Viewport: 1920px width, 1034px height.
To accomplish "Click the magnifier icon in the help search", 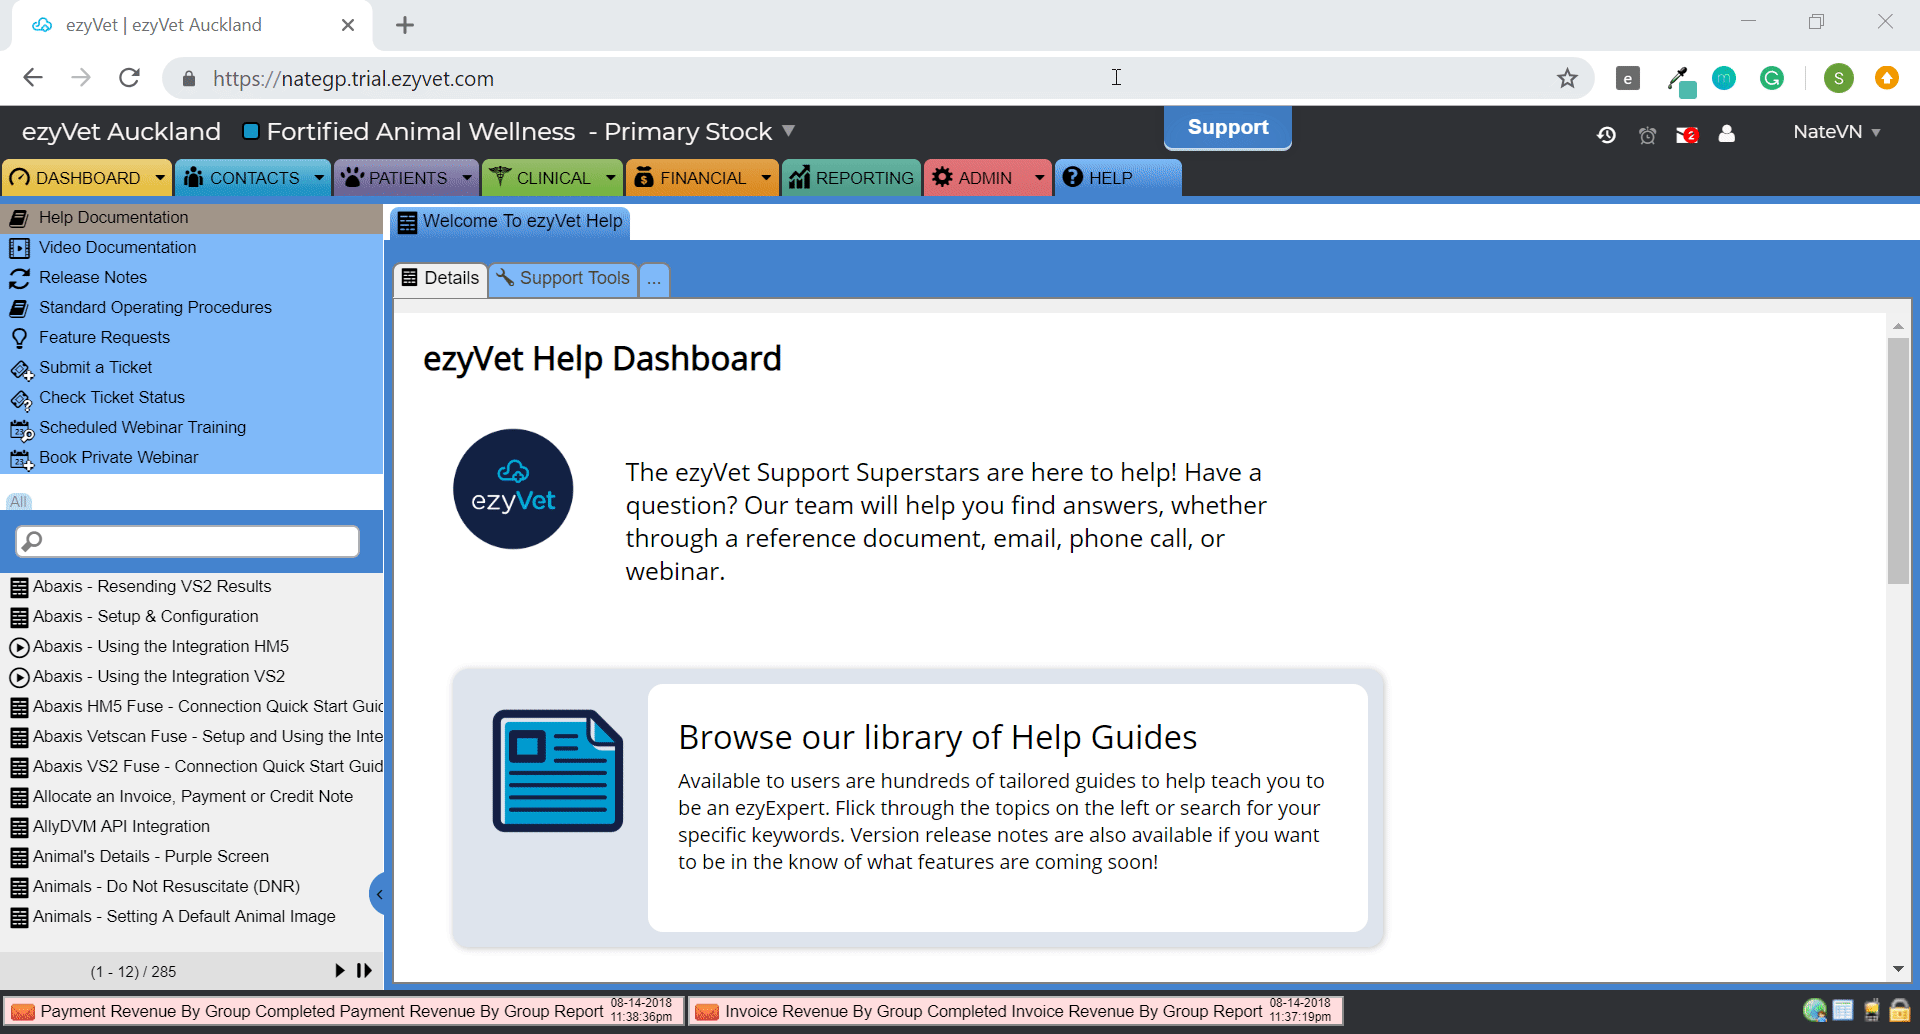I will (32, 541).
